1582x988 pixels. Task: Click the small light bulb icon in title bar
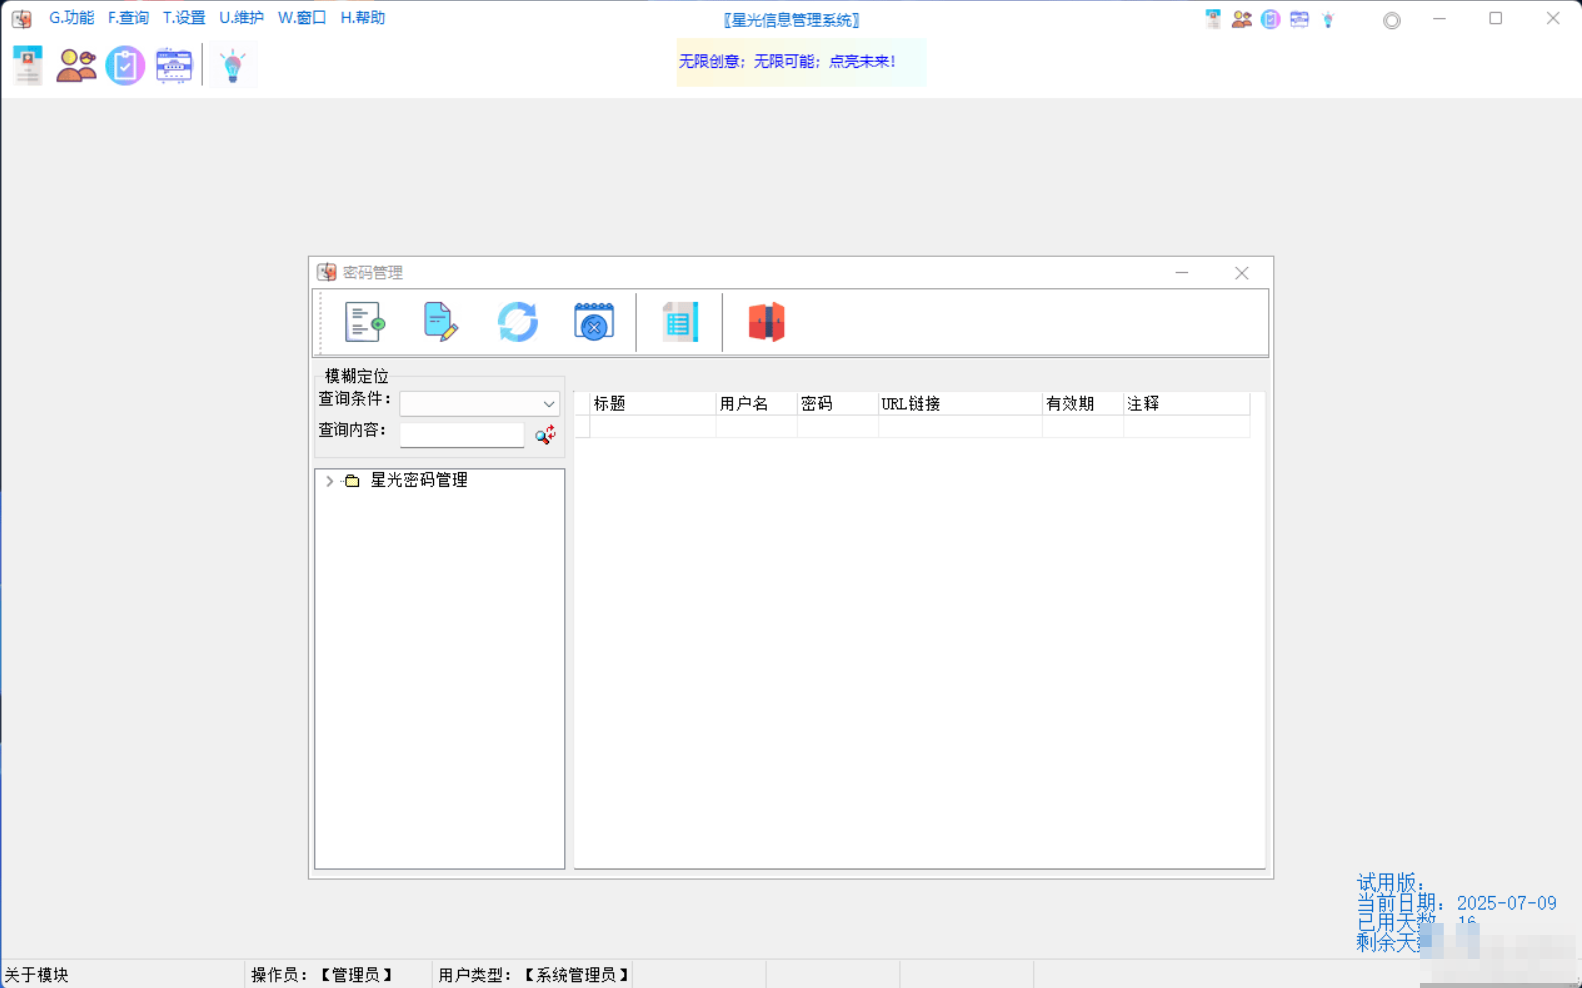pos(1328,19)
